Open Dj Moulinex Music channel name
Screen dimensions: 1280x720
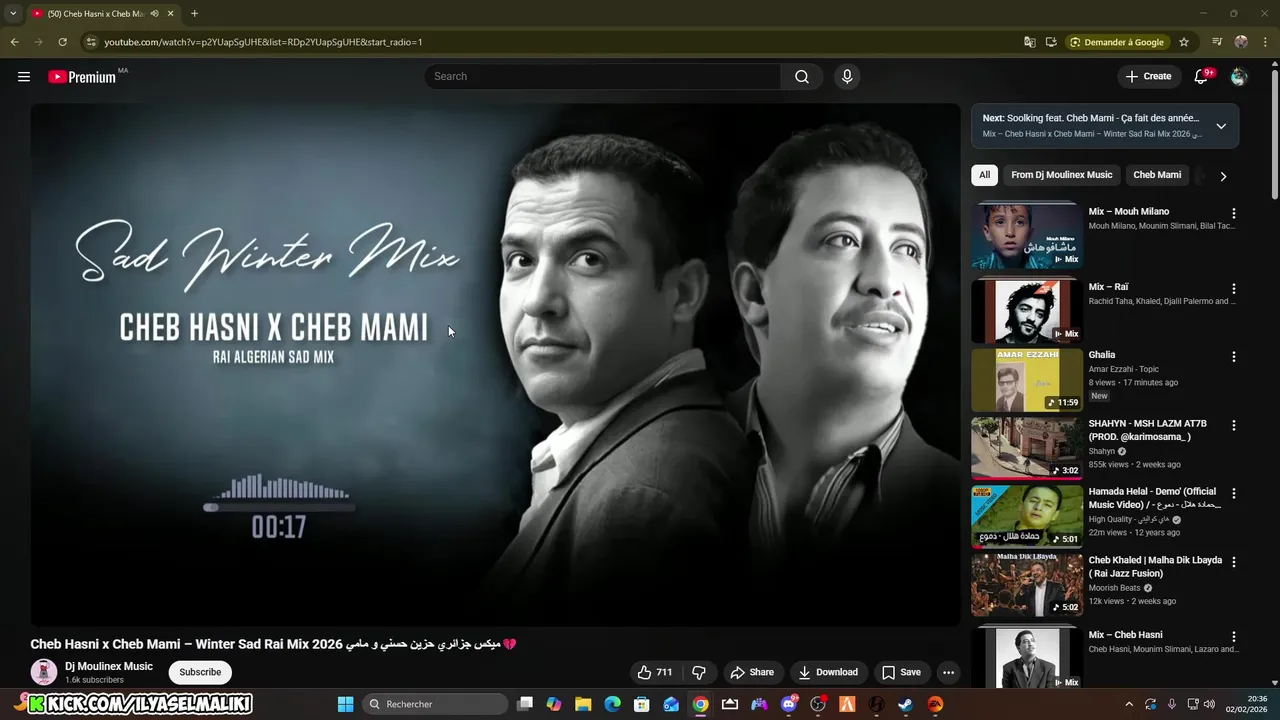pos(109,666)
